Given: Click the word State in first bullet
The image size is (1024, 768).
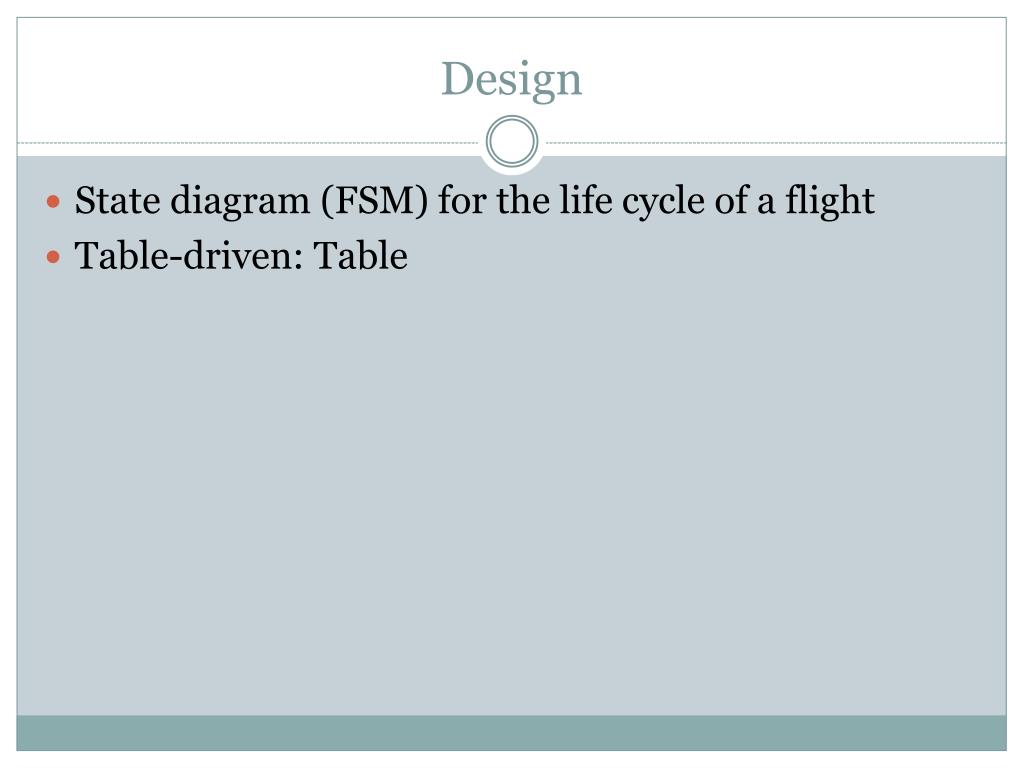Looking at the screenshot, I should (x=118, y=200).
